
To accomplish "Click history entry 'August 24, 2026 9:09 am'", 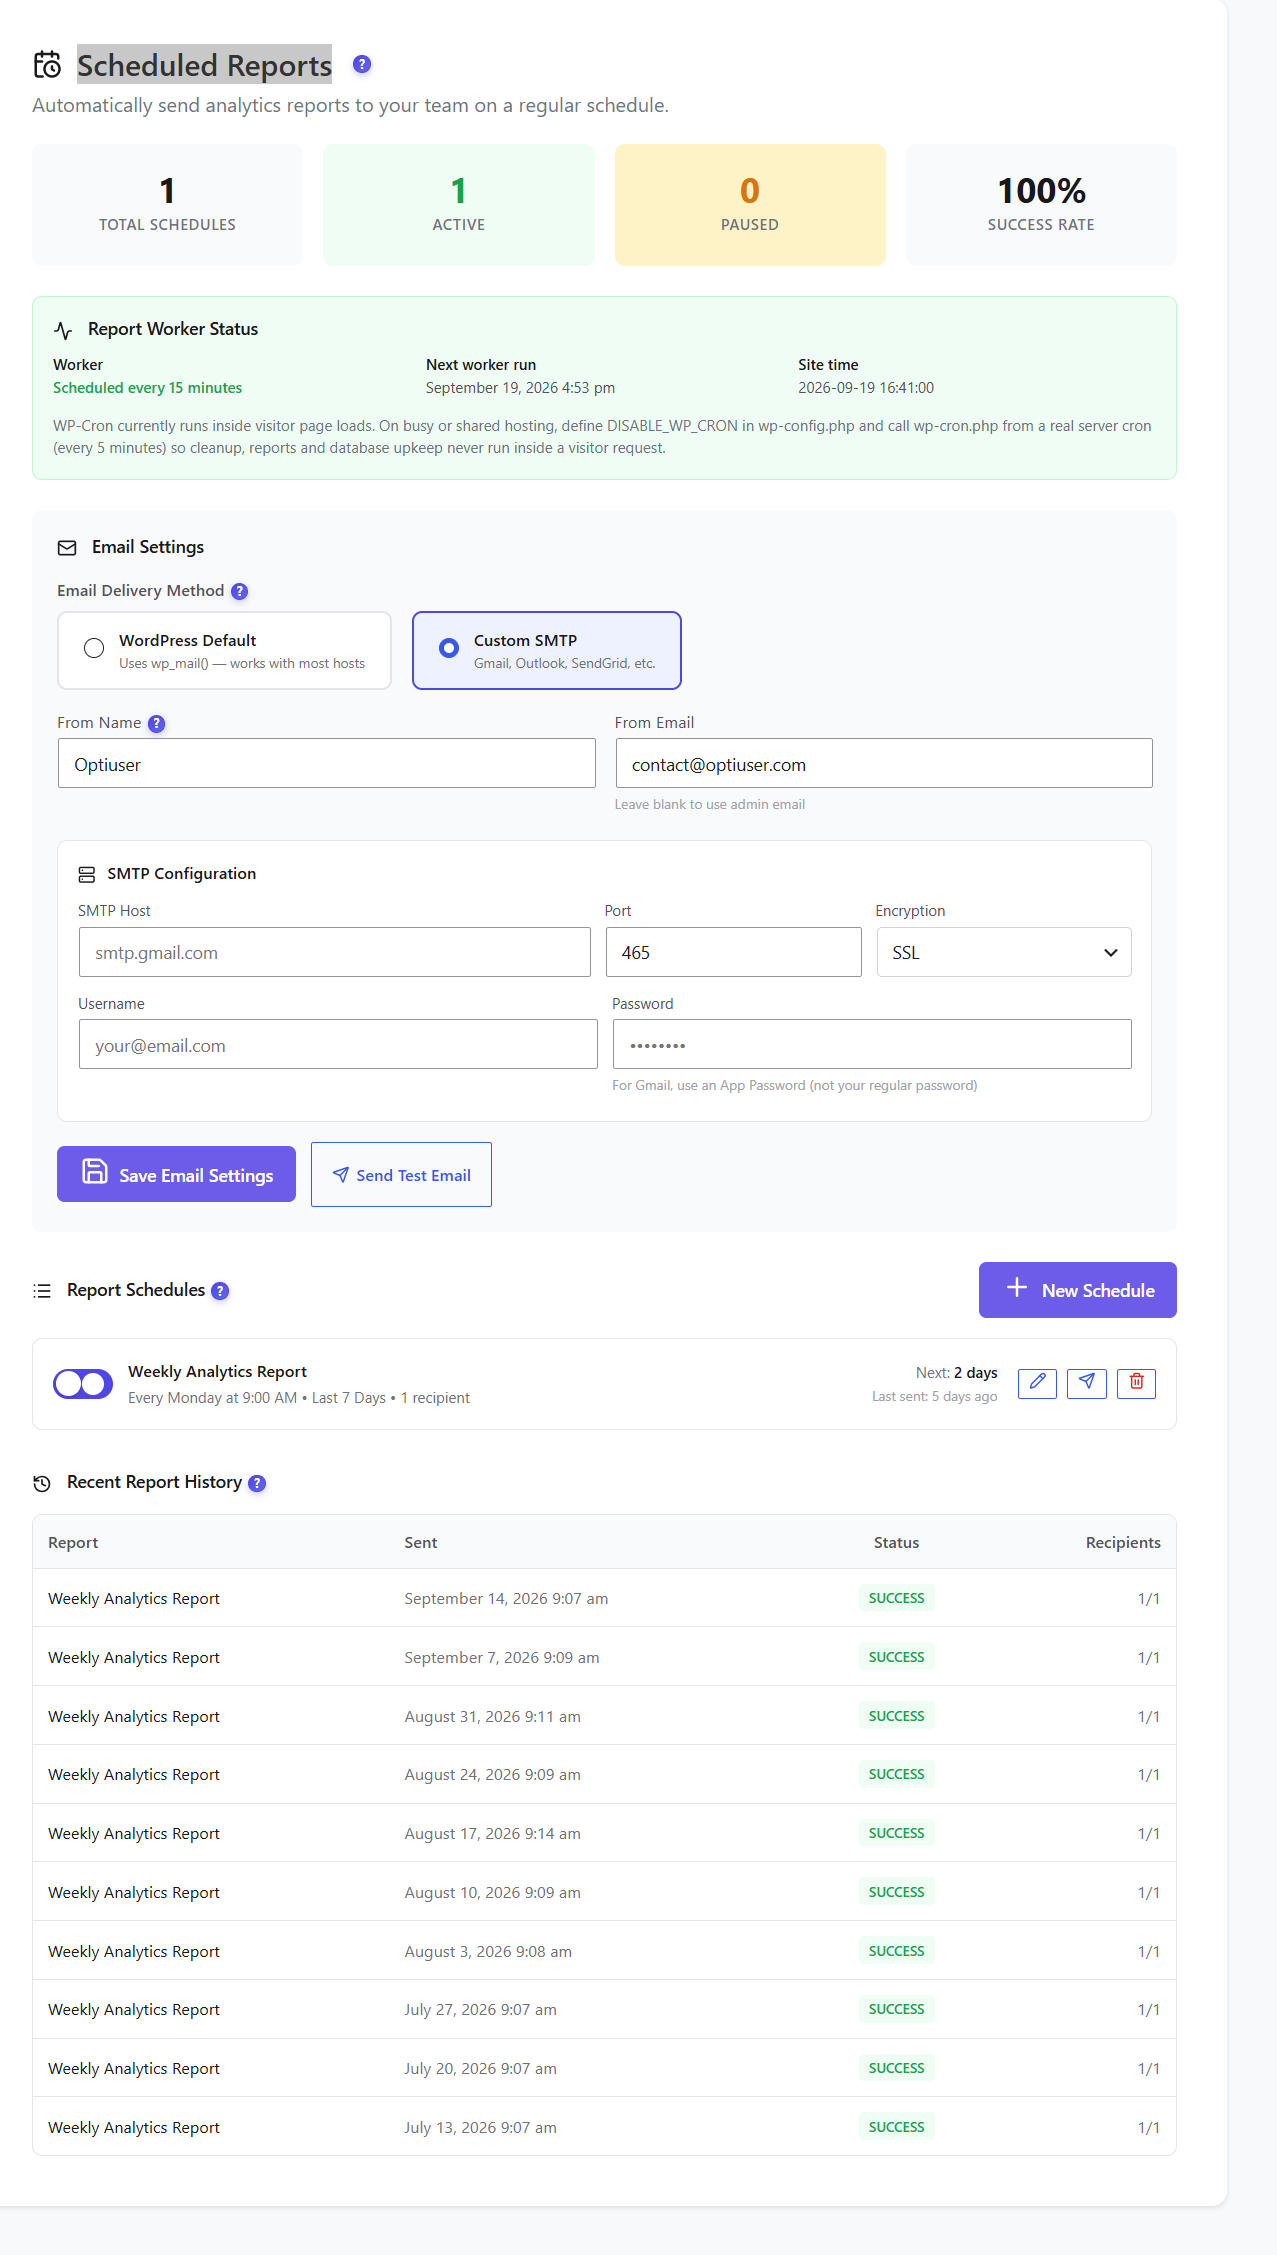I will tap(492, 1774).
